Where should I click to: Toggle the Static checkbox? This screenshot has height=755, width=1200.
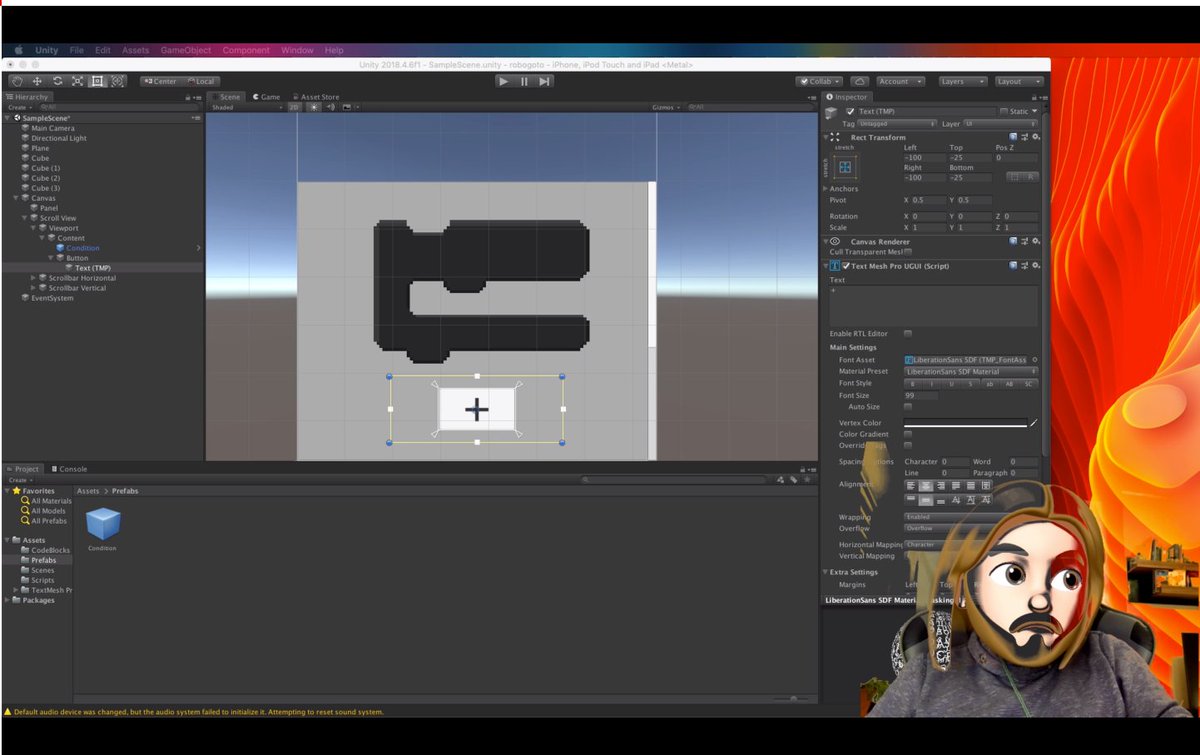1003,111
